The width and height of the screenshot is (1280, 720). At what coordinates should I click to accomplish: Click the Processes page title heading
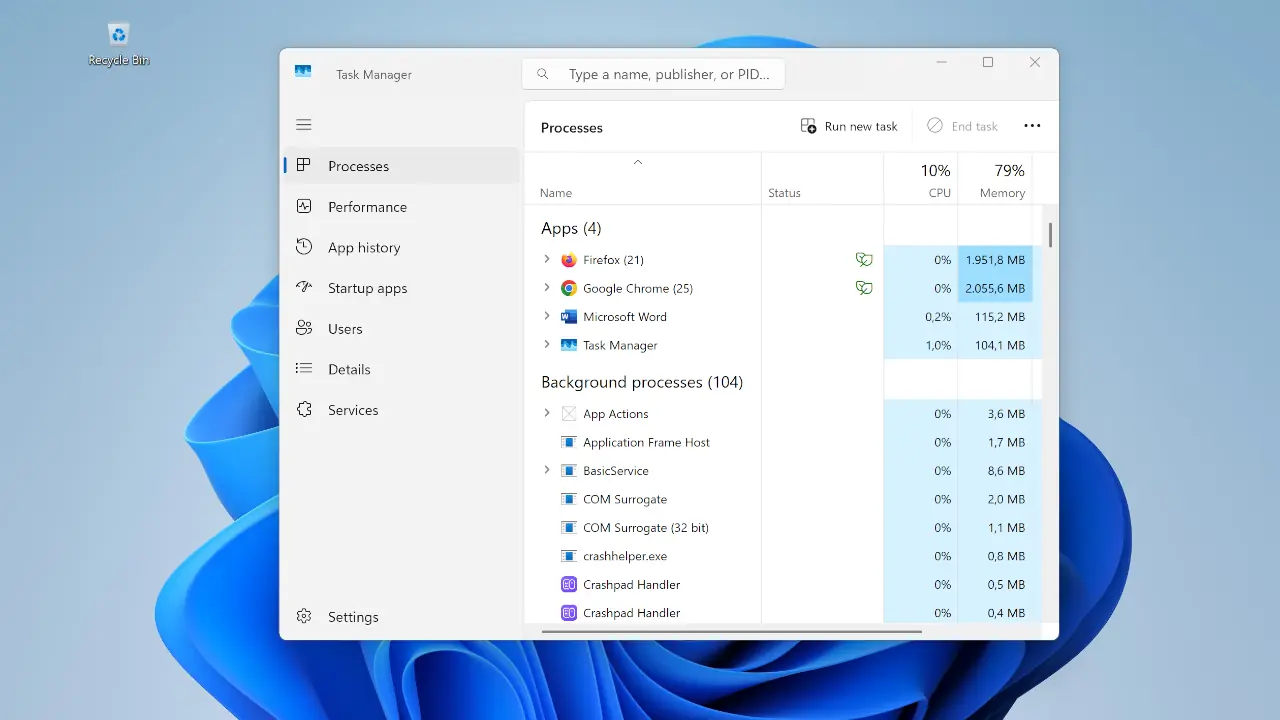pos(572,128)
